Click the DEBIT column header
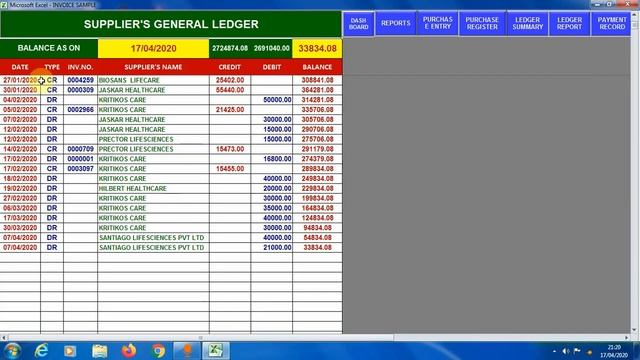Viewport: 640px width, 360px height. pyautogui.click(x=272, y=67)
